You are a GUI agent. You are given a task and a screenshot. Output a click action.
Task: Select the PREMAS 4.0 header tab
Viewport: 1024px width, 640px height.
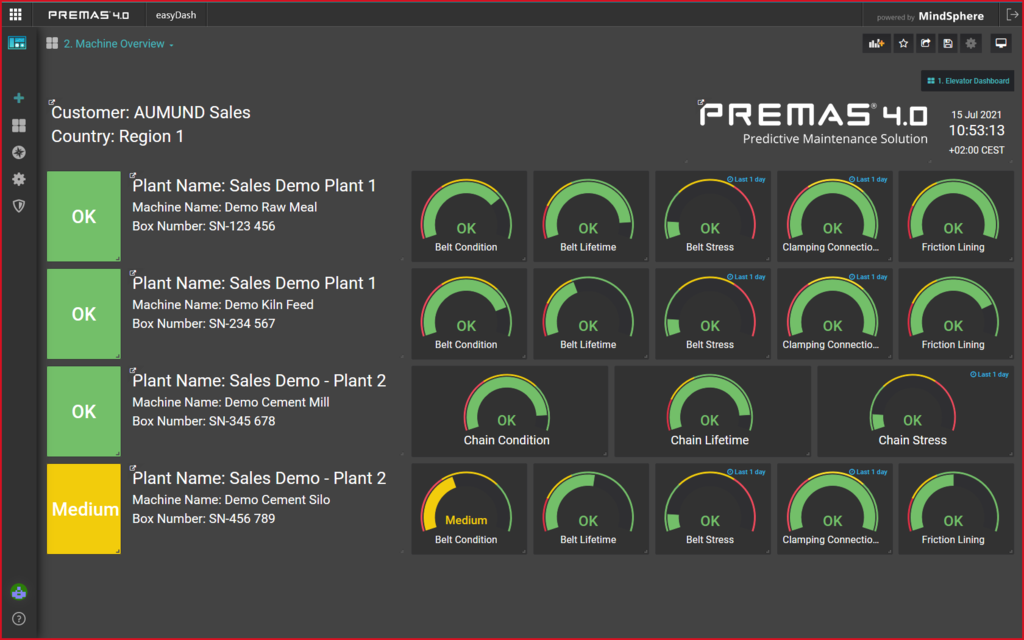click(x=89, y=15)
